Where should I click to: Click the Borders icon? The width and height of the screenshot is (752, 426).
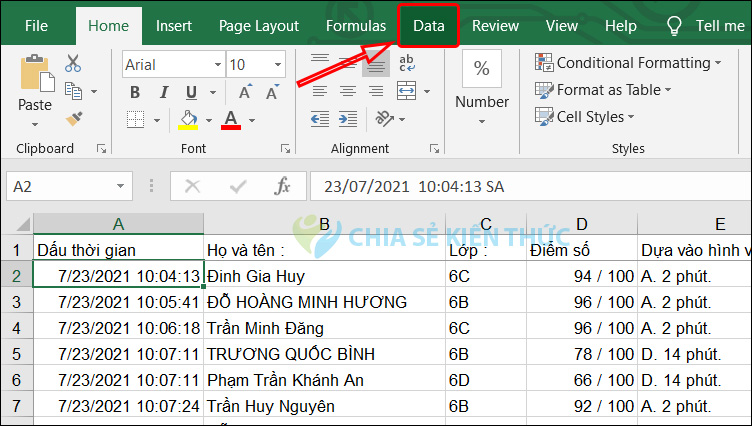(x=135, y=119)
